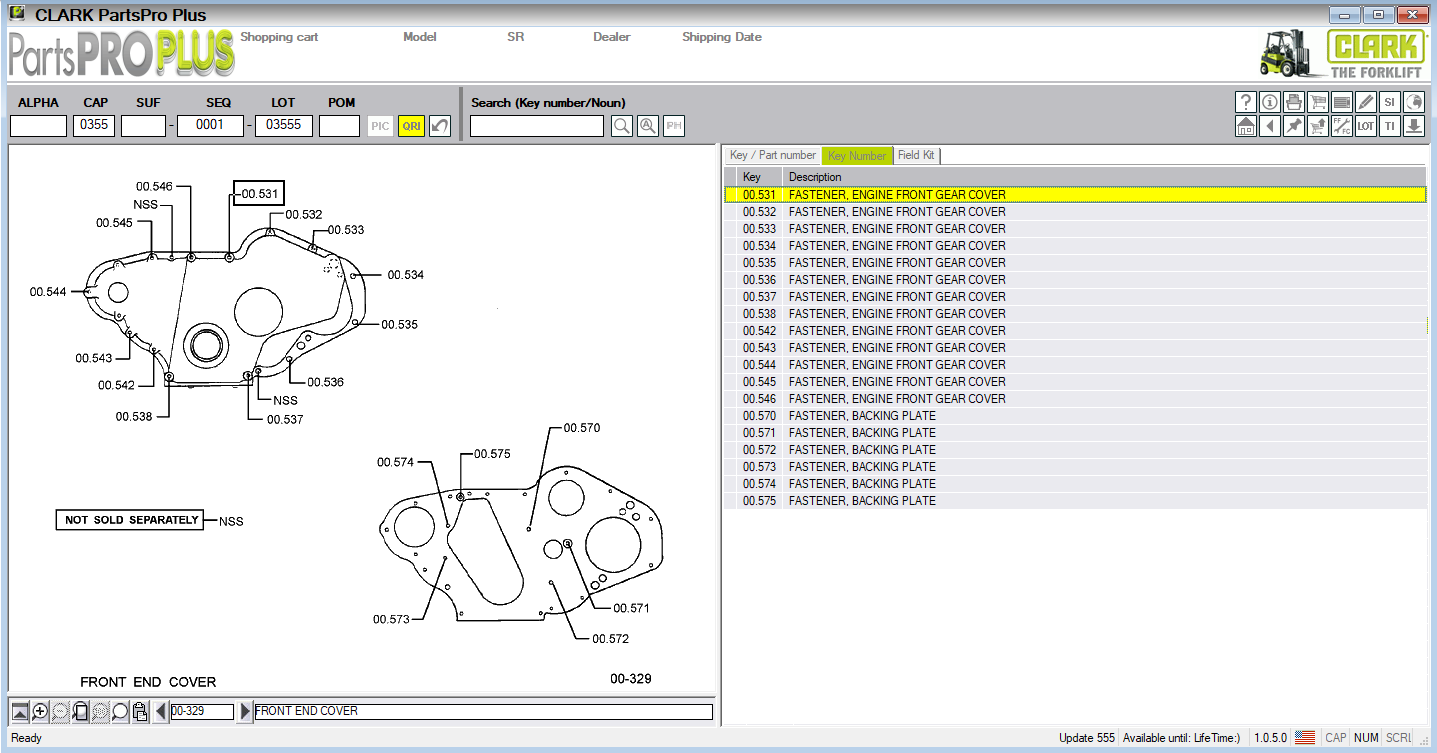Open the Help icon
Screen dimensions: 1437x753
(1245, 102)
